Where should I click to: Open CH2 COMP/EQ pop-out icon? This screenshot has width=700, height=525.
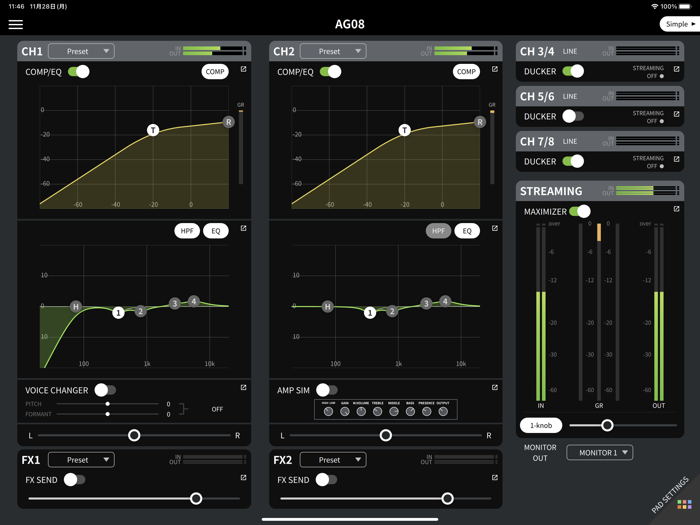[495, 69]
